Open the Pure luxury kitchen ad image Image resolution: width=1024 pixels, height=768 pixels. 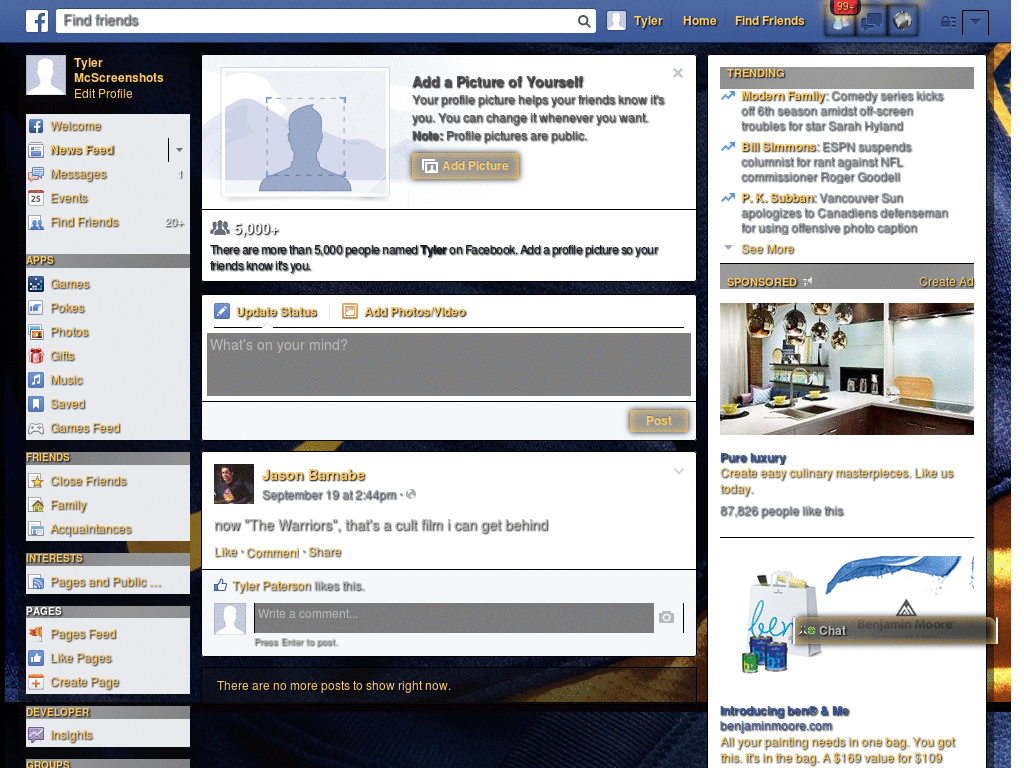pyautogui.click(x=847, y=369)
